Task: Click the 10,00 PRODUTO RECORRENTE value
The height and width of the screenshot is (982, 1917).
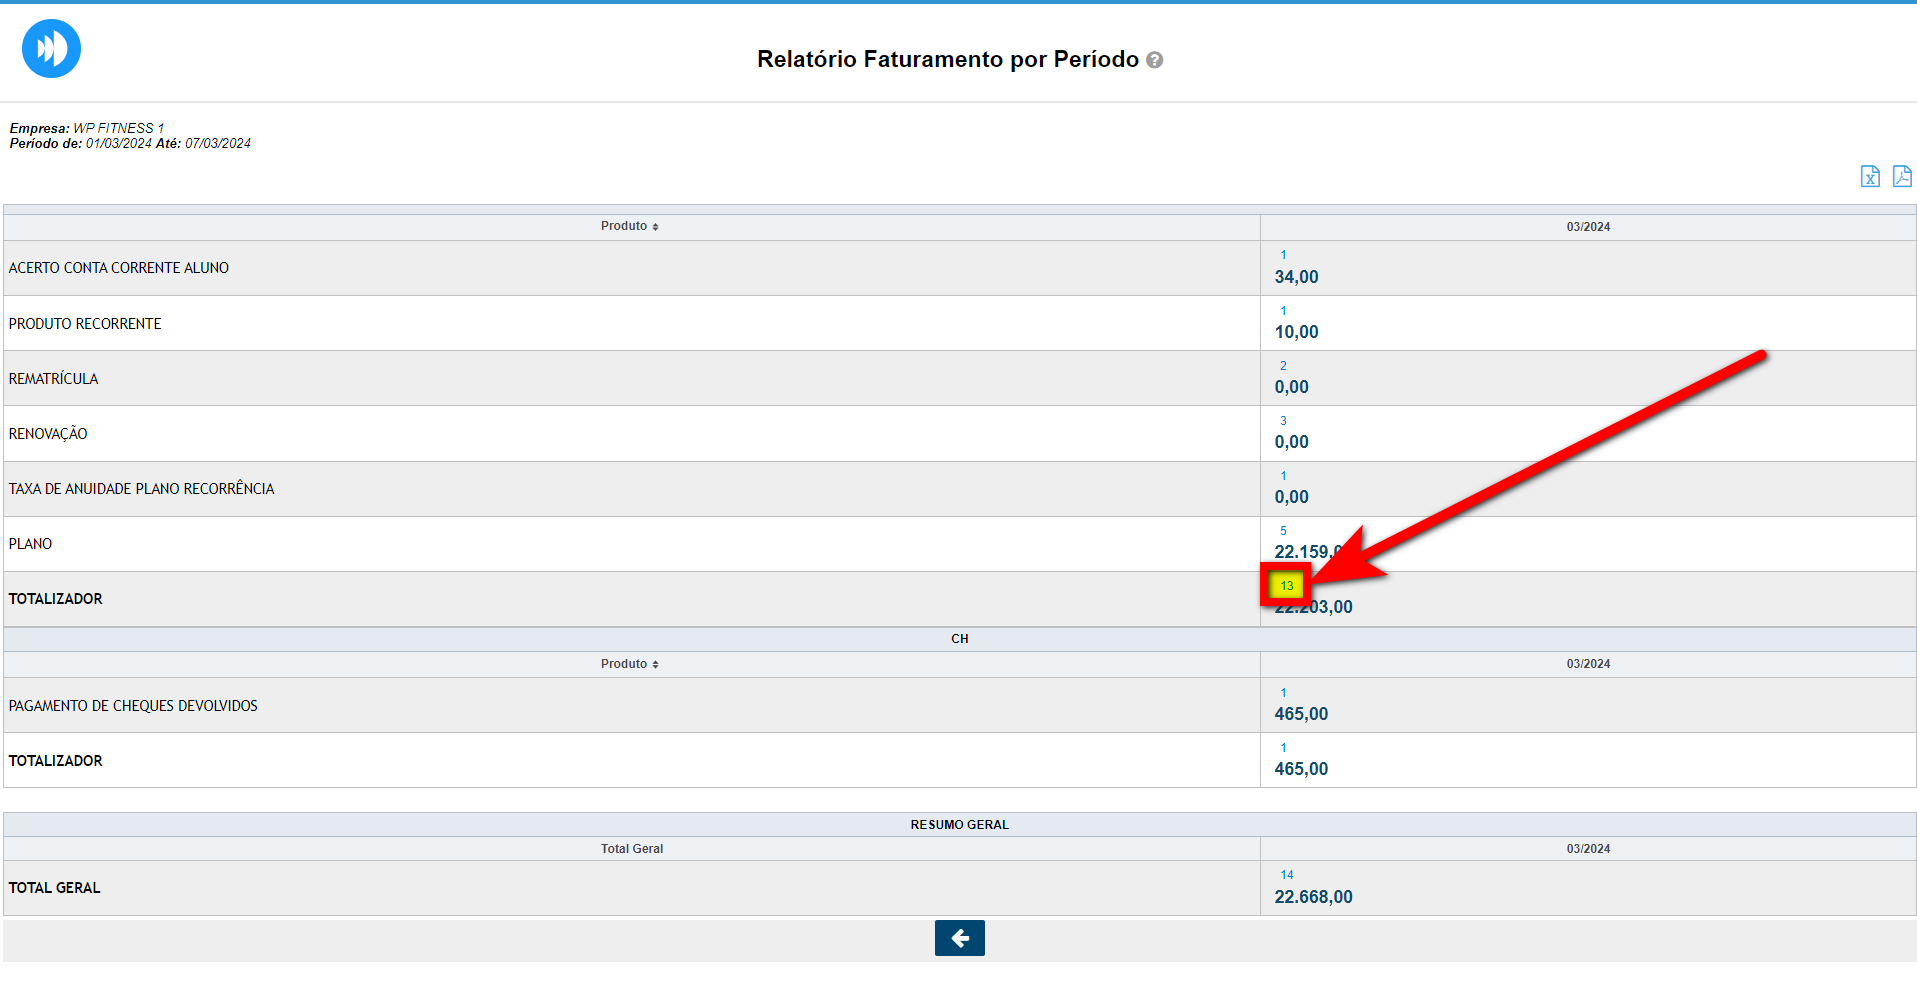Action: pyautogui.click(x=1296, y=332)
